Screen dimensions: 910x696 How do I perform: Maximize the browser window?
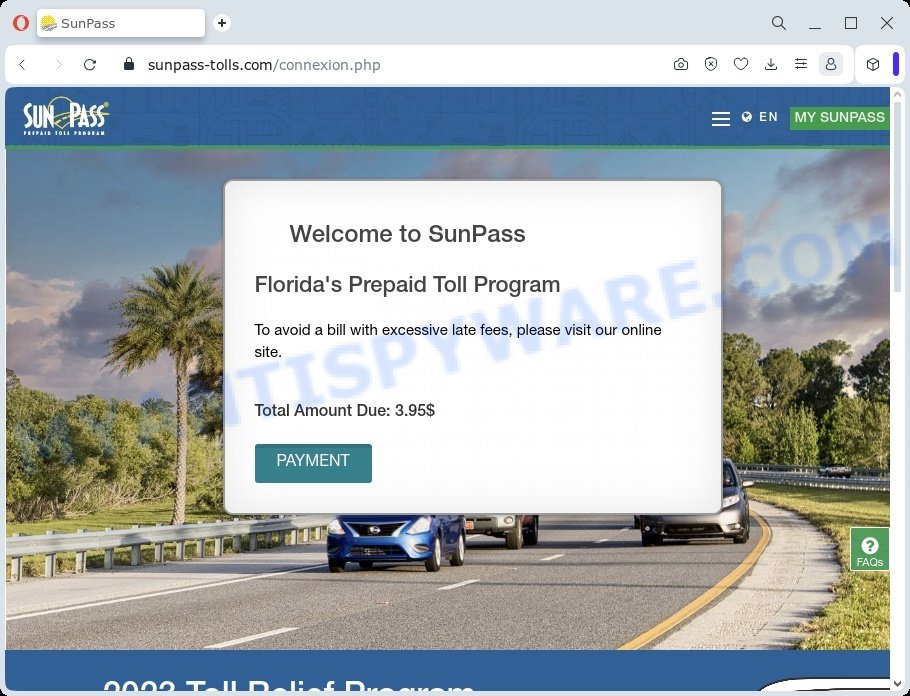(851, 23)
